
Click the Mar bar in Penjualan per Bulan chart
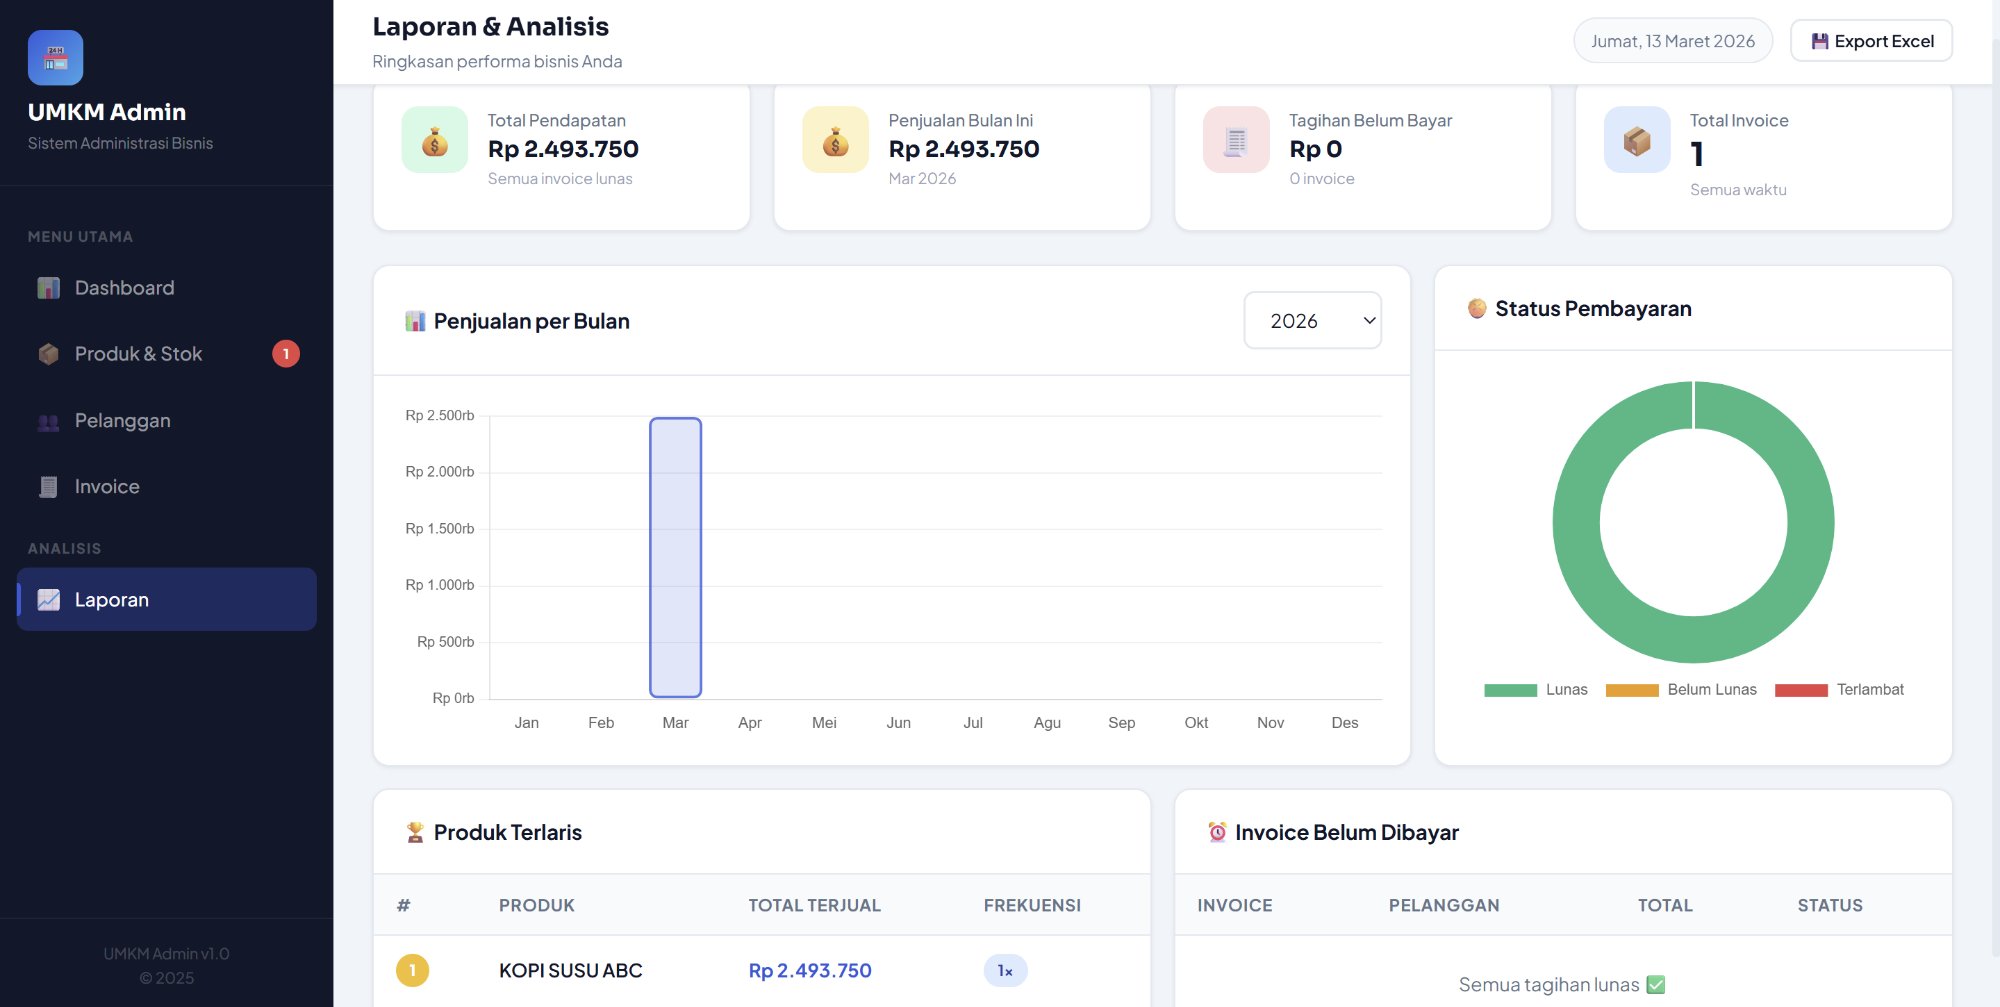(675, 556)
